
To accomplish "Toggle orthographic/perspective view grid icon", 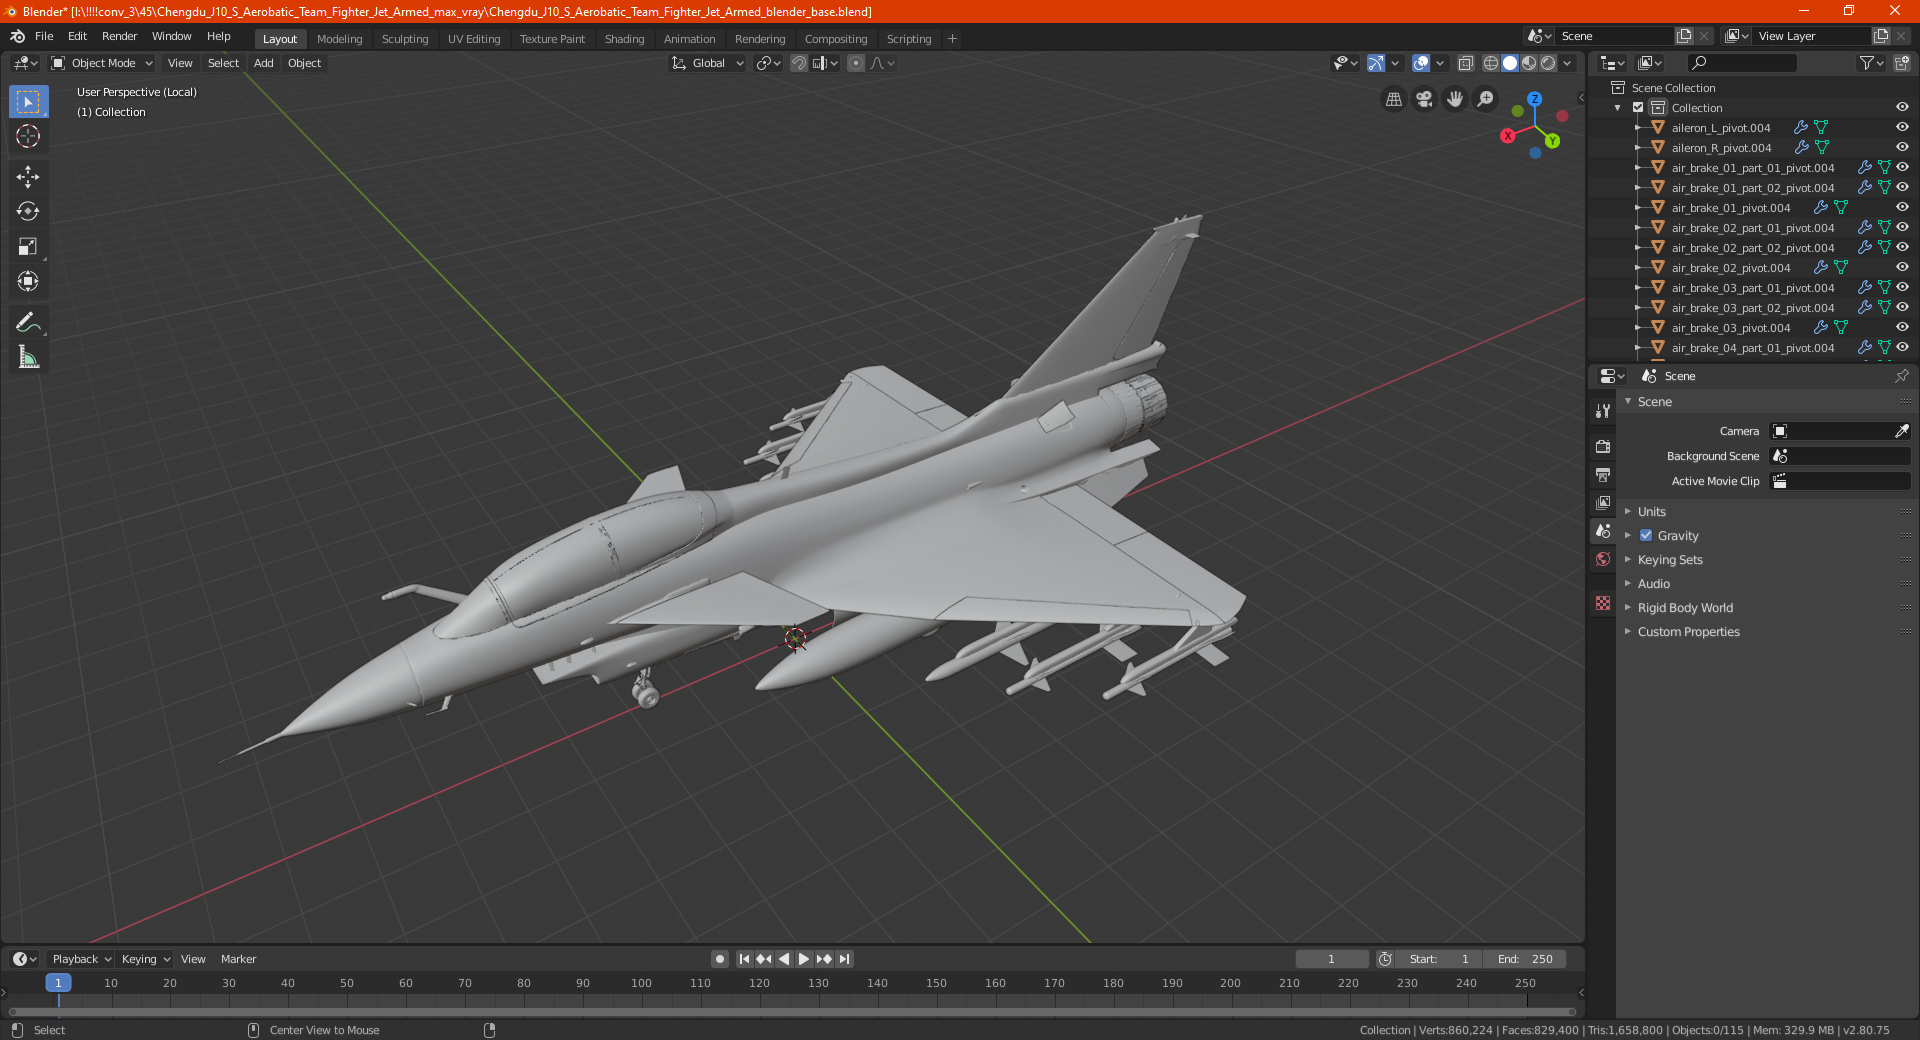I will coord(1393,99).
